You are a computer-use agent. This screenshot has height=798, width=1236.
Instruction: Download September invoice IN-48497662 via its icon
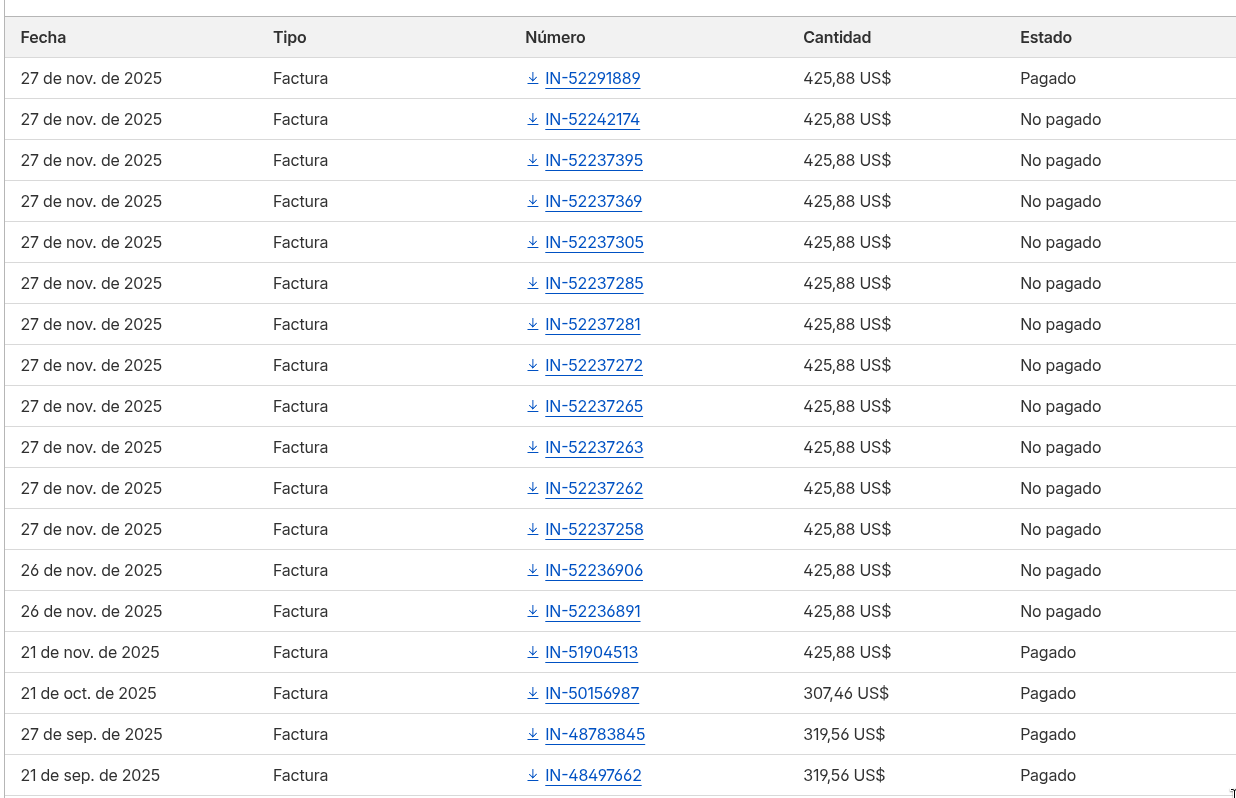531,775
